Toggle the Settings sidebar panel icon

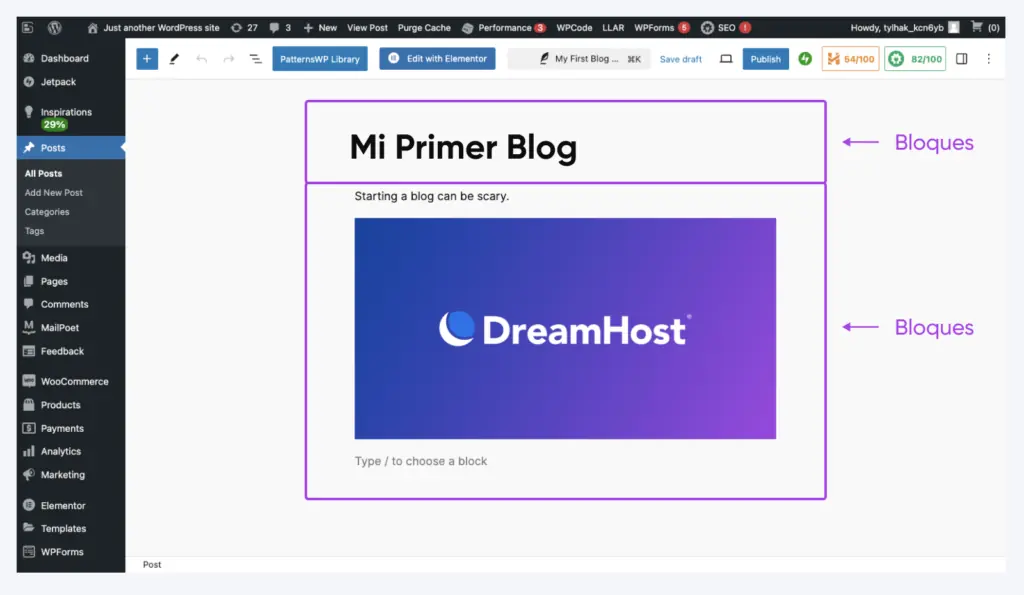click(x=961, y=59)
